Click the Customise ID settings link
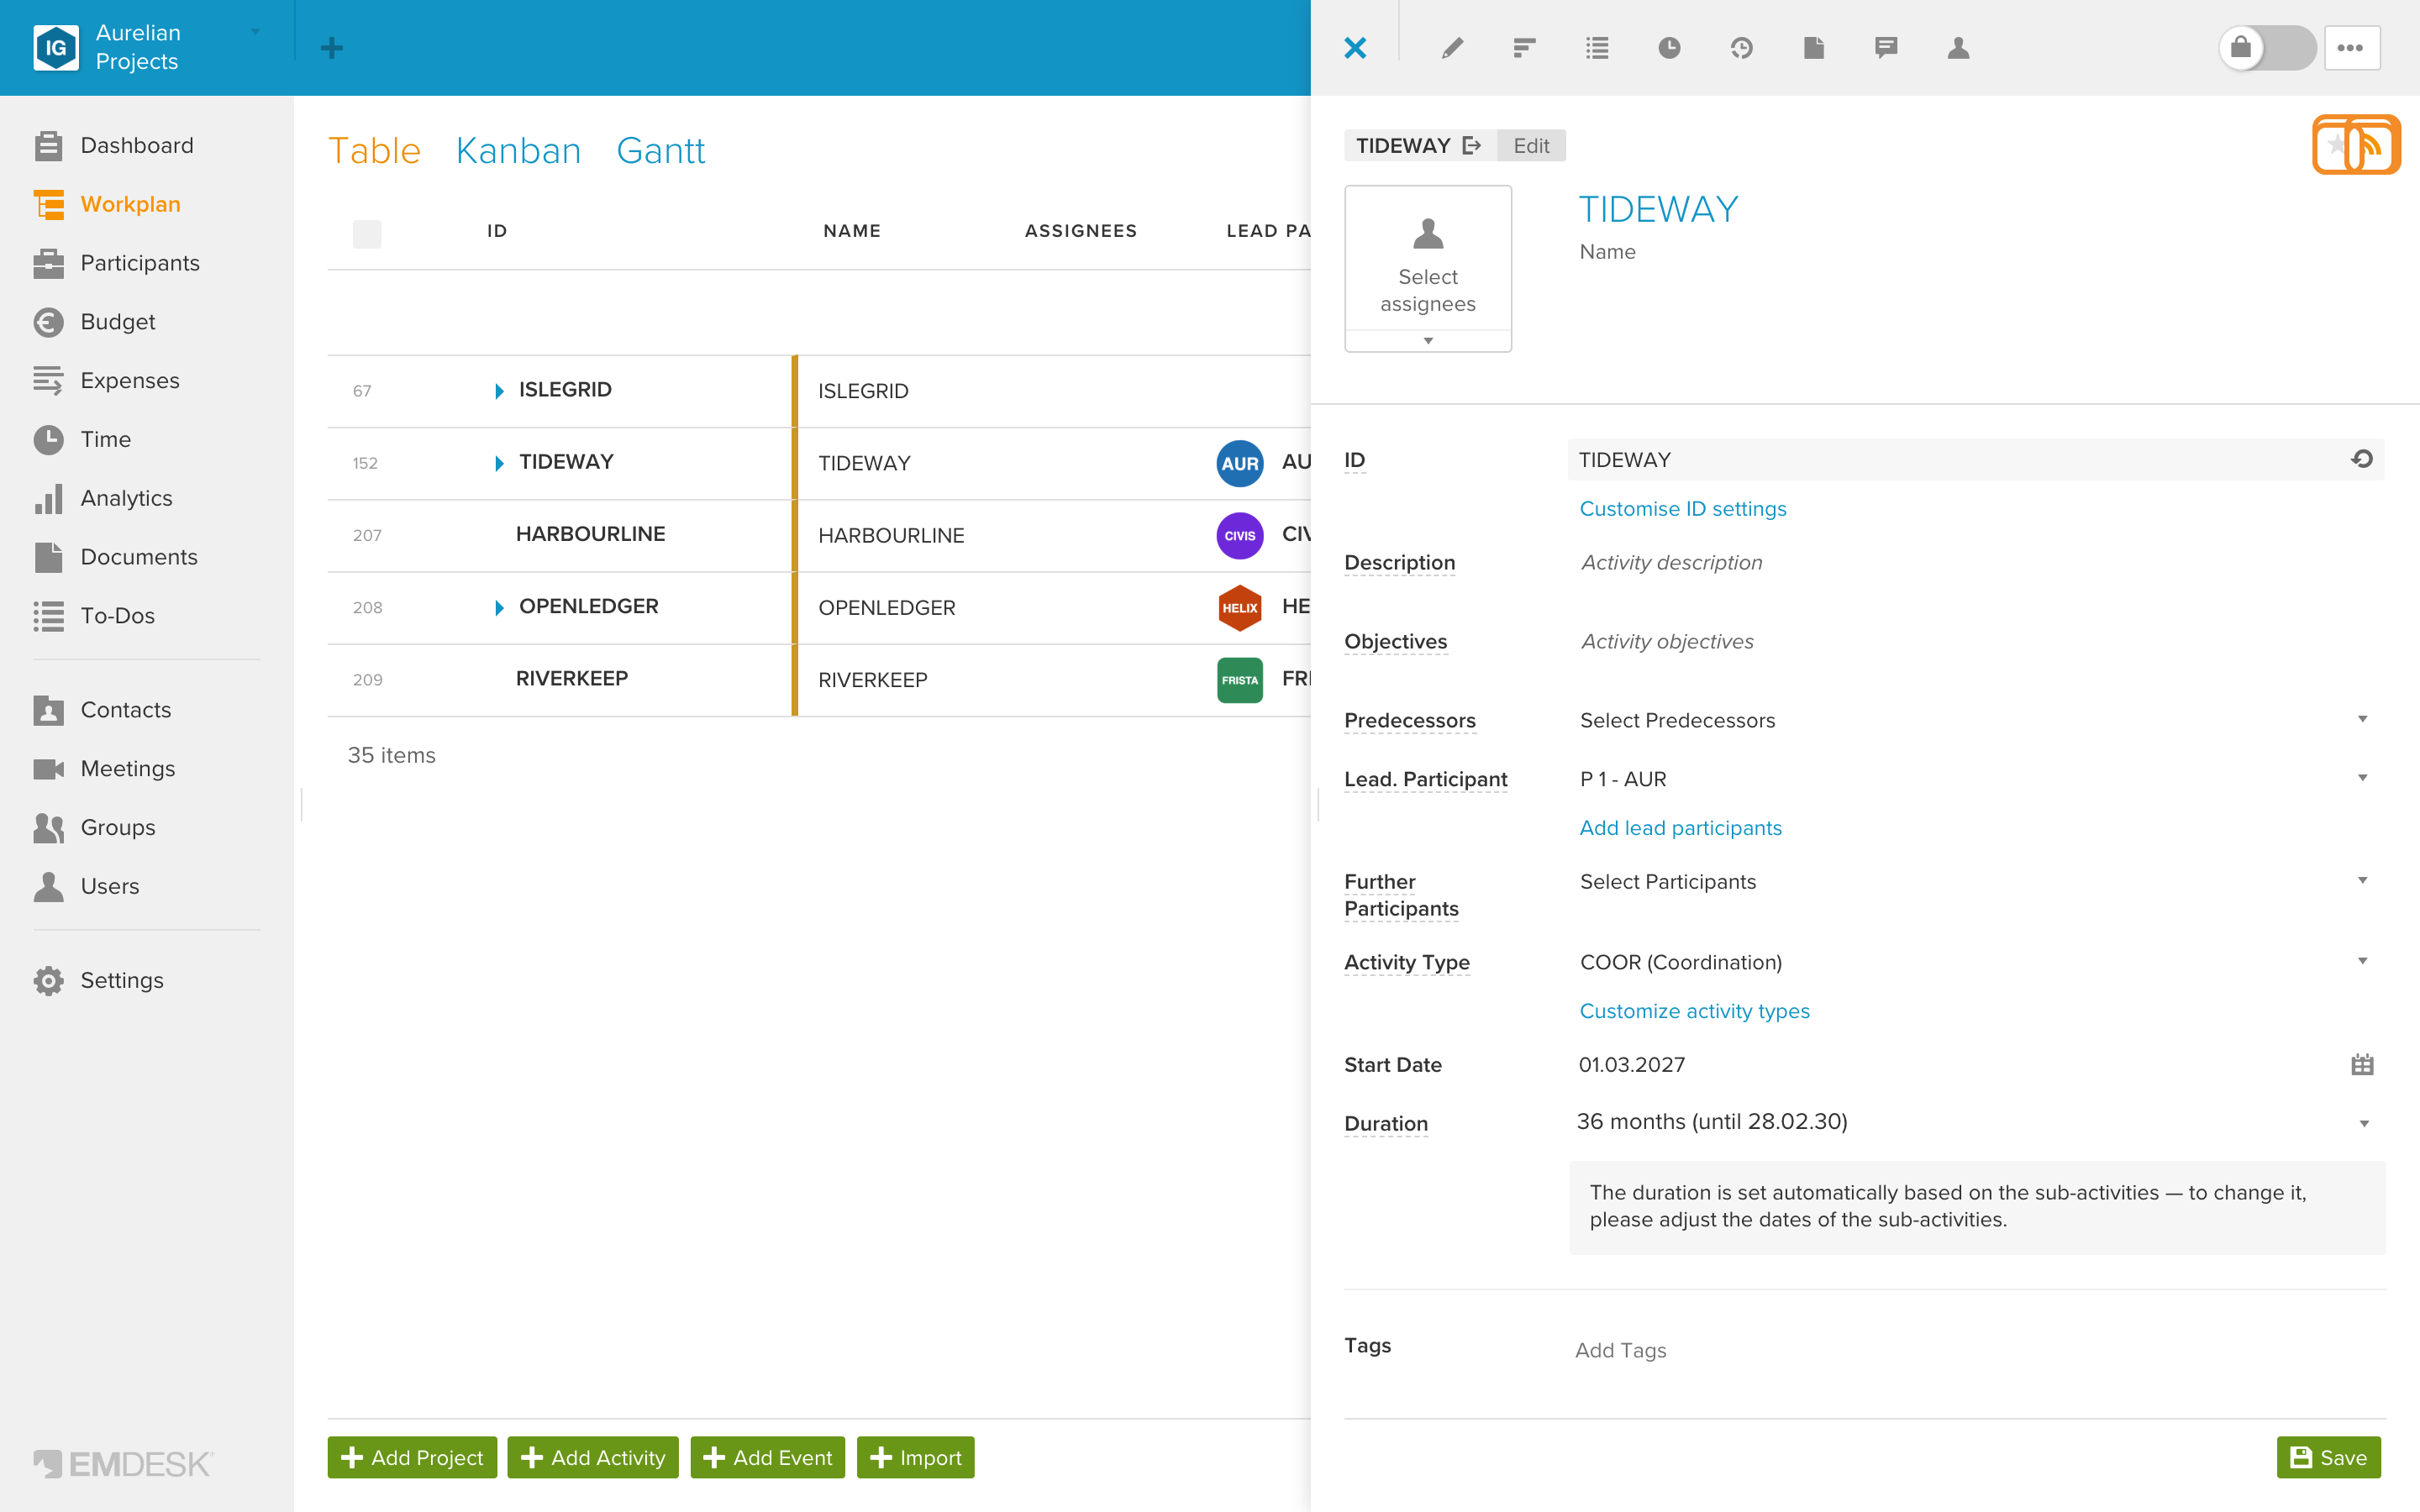Image resolution: width=2420 pixels, height=1512 pixels. [1682, 509]
